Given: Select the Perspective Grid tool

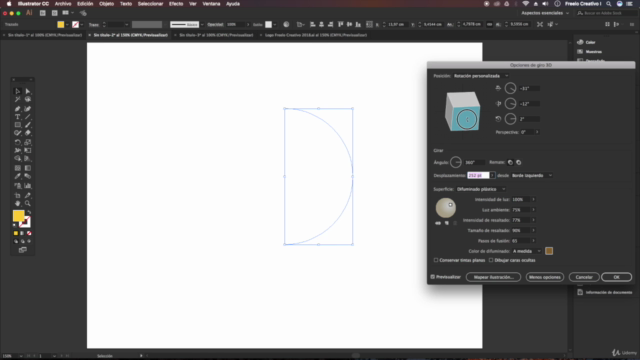Looking at the screenshot, I should coord(28,158).
